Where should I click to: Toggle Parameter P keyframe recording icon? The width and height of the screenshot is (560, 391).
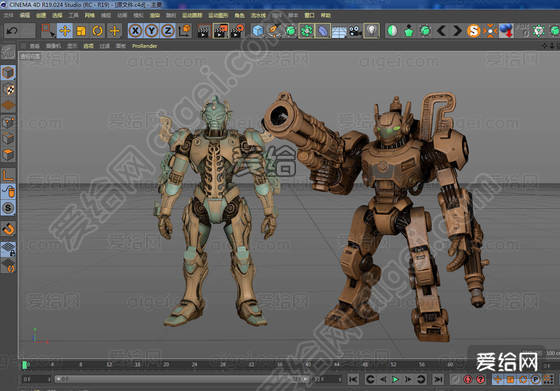tap(535, 379)
